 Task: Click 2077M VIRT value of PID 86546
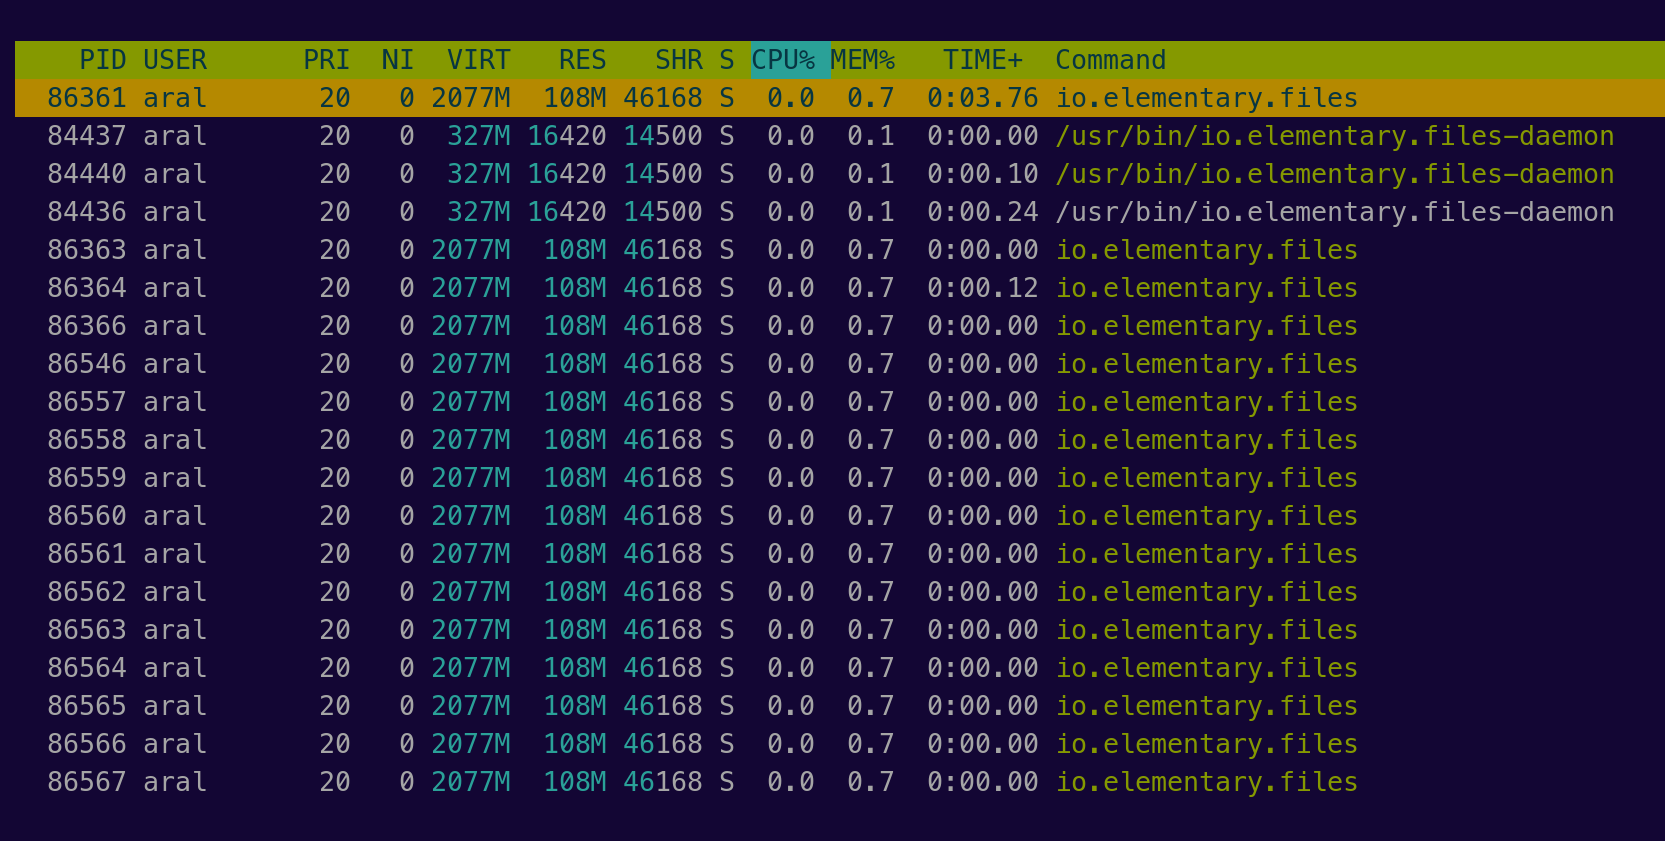(x=471, y=364)
